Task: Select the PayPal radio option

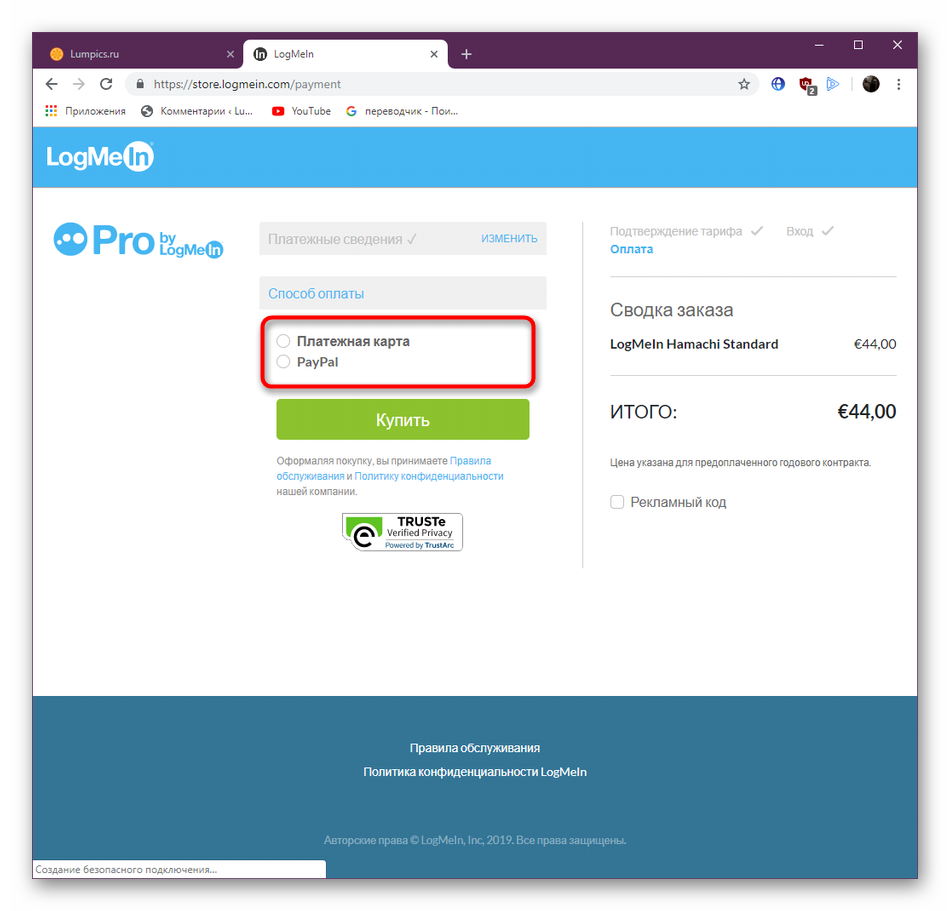Action: point(283,362)
